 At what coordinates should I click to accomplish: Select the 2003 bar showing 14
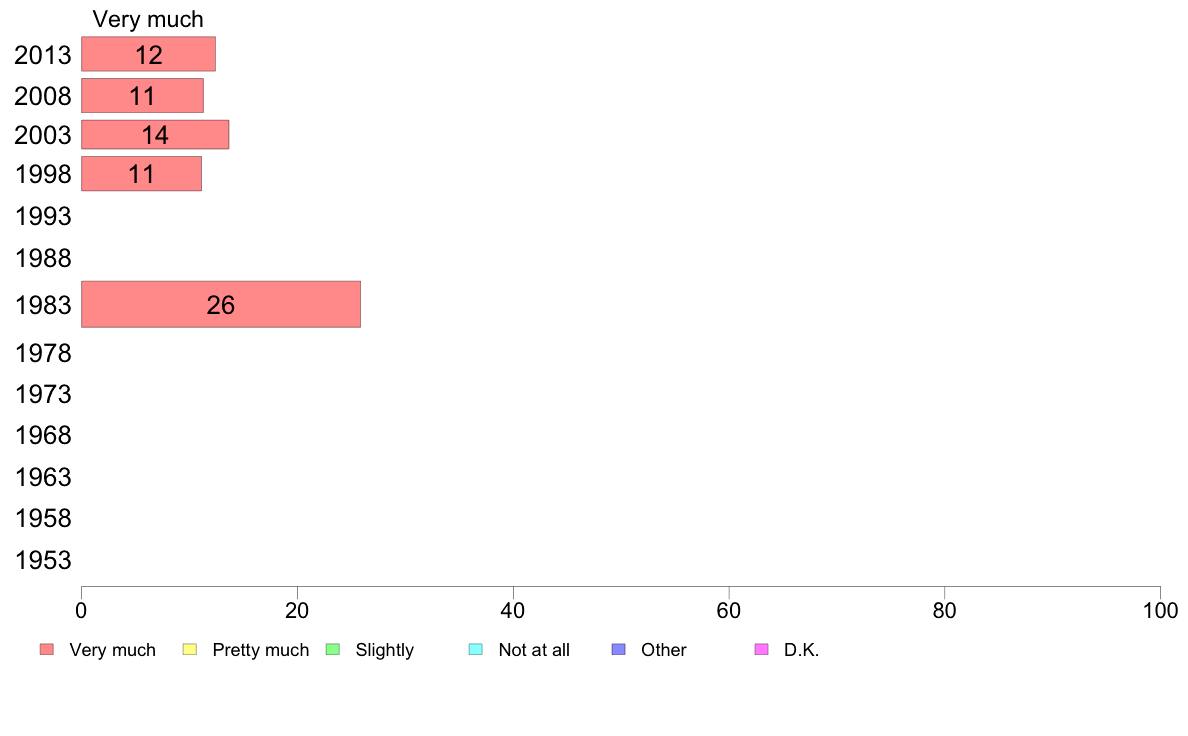point(155,135)
